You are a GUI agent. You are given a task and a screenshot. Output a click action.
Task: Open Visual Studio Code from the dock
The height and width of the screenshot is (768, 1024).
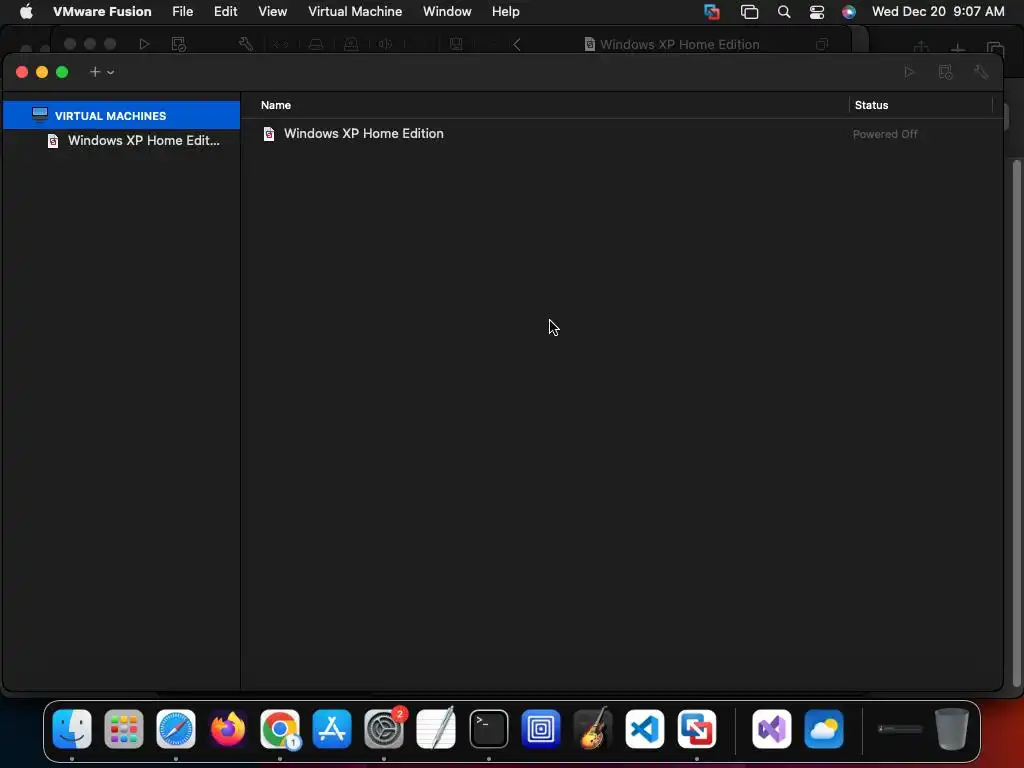coord(645,729)
